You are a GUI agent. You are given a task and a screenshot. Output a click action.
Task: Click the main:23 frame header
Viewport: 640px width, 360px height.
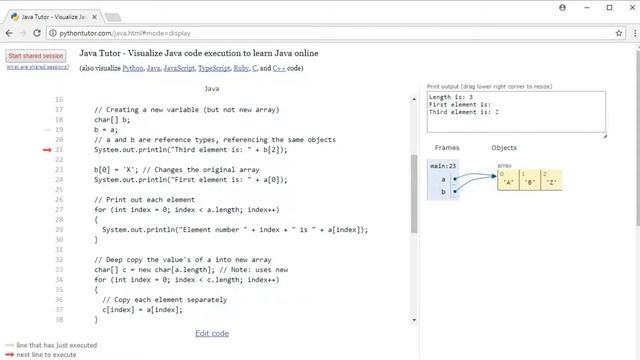pos(443,166)
